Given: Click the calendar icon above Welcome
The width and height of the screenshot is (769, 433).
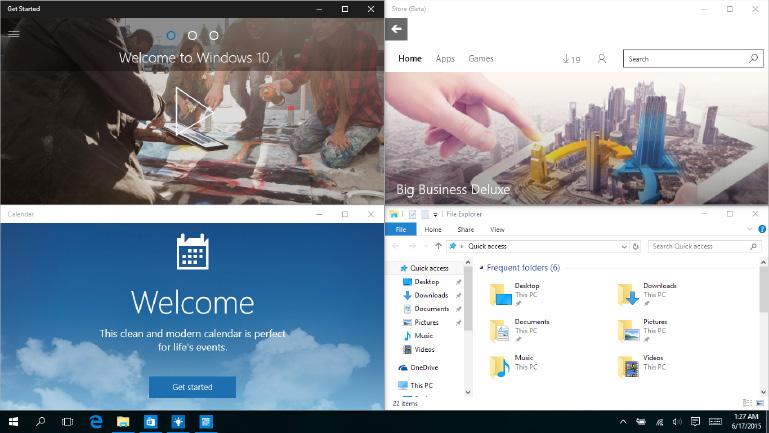Looking at the screenshot, I should (193, 252).
